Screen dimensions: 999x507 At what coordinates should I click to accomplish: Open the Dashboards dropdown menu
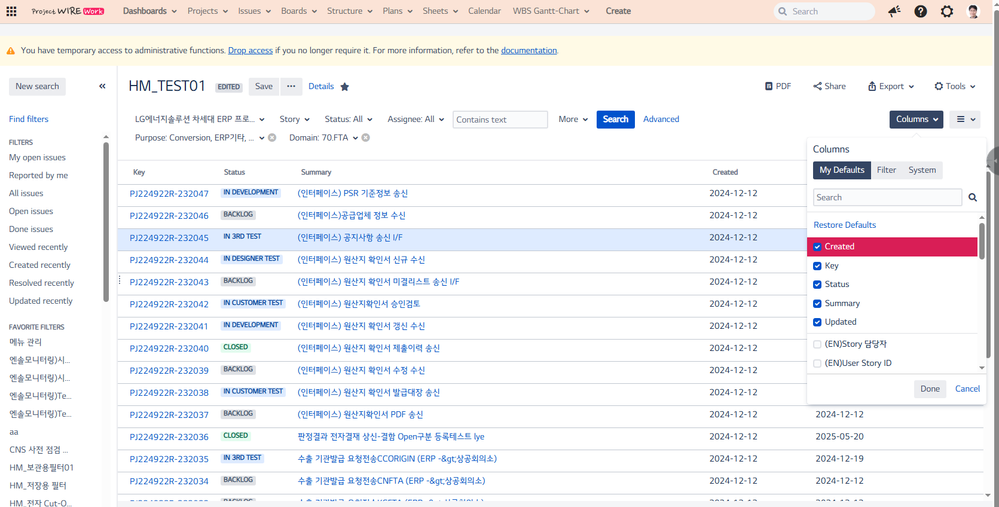150,11
